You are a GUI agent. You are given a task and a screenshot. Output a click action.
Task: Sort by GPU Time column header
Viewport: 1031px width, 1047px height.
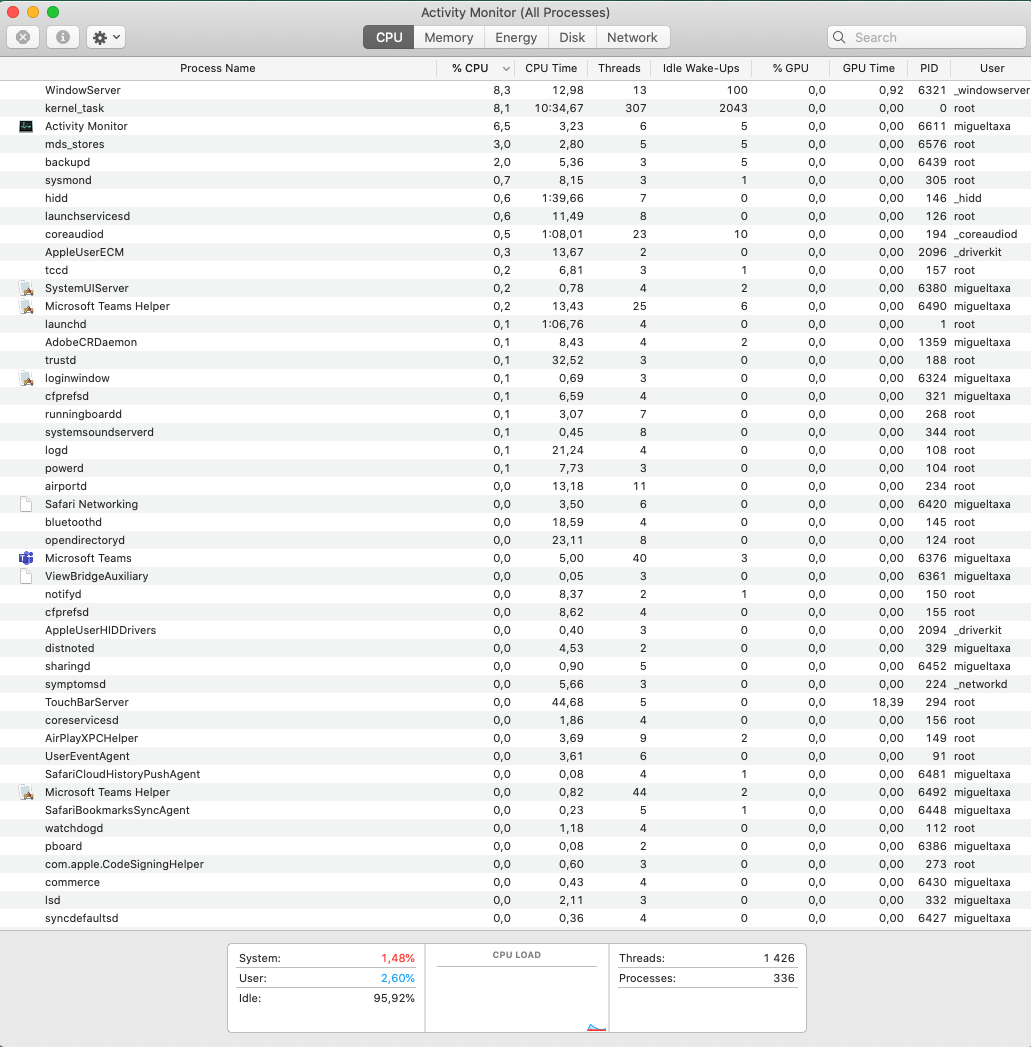tap(868, 68)
